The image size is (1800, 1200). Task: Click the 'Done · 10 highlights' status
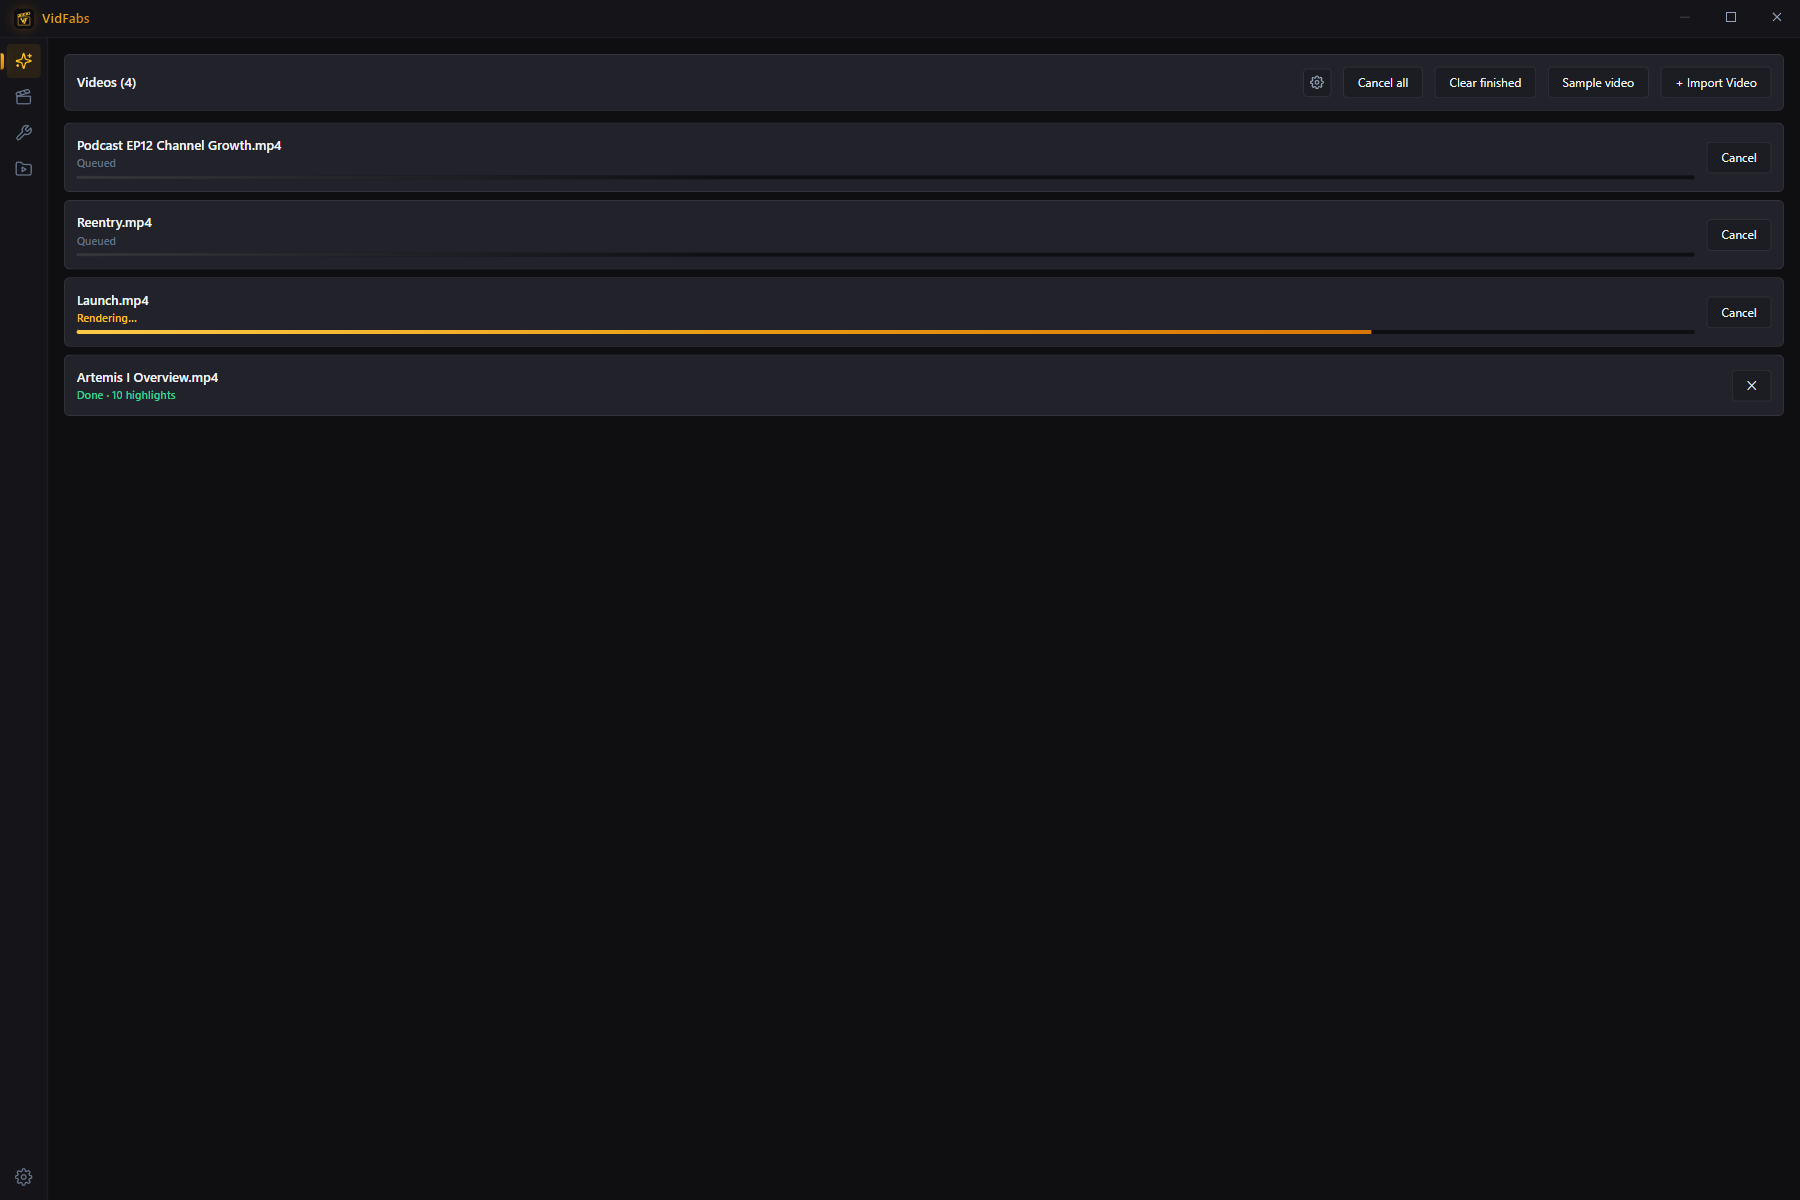pos(126,396)
